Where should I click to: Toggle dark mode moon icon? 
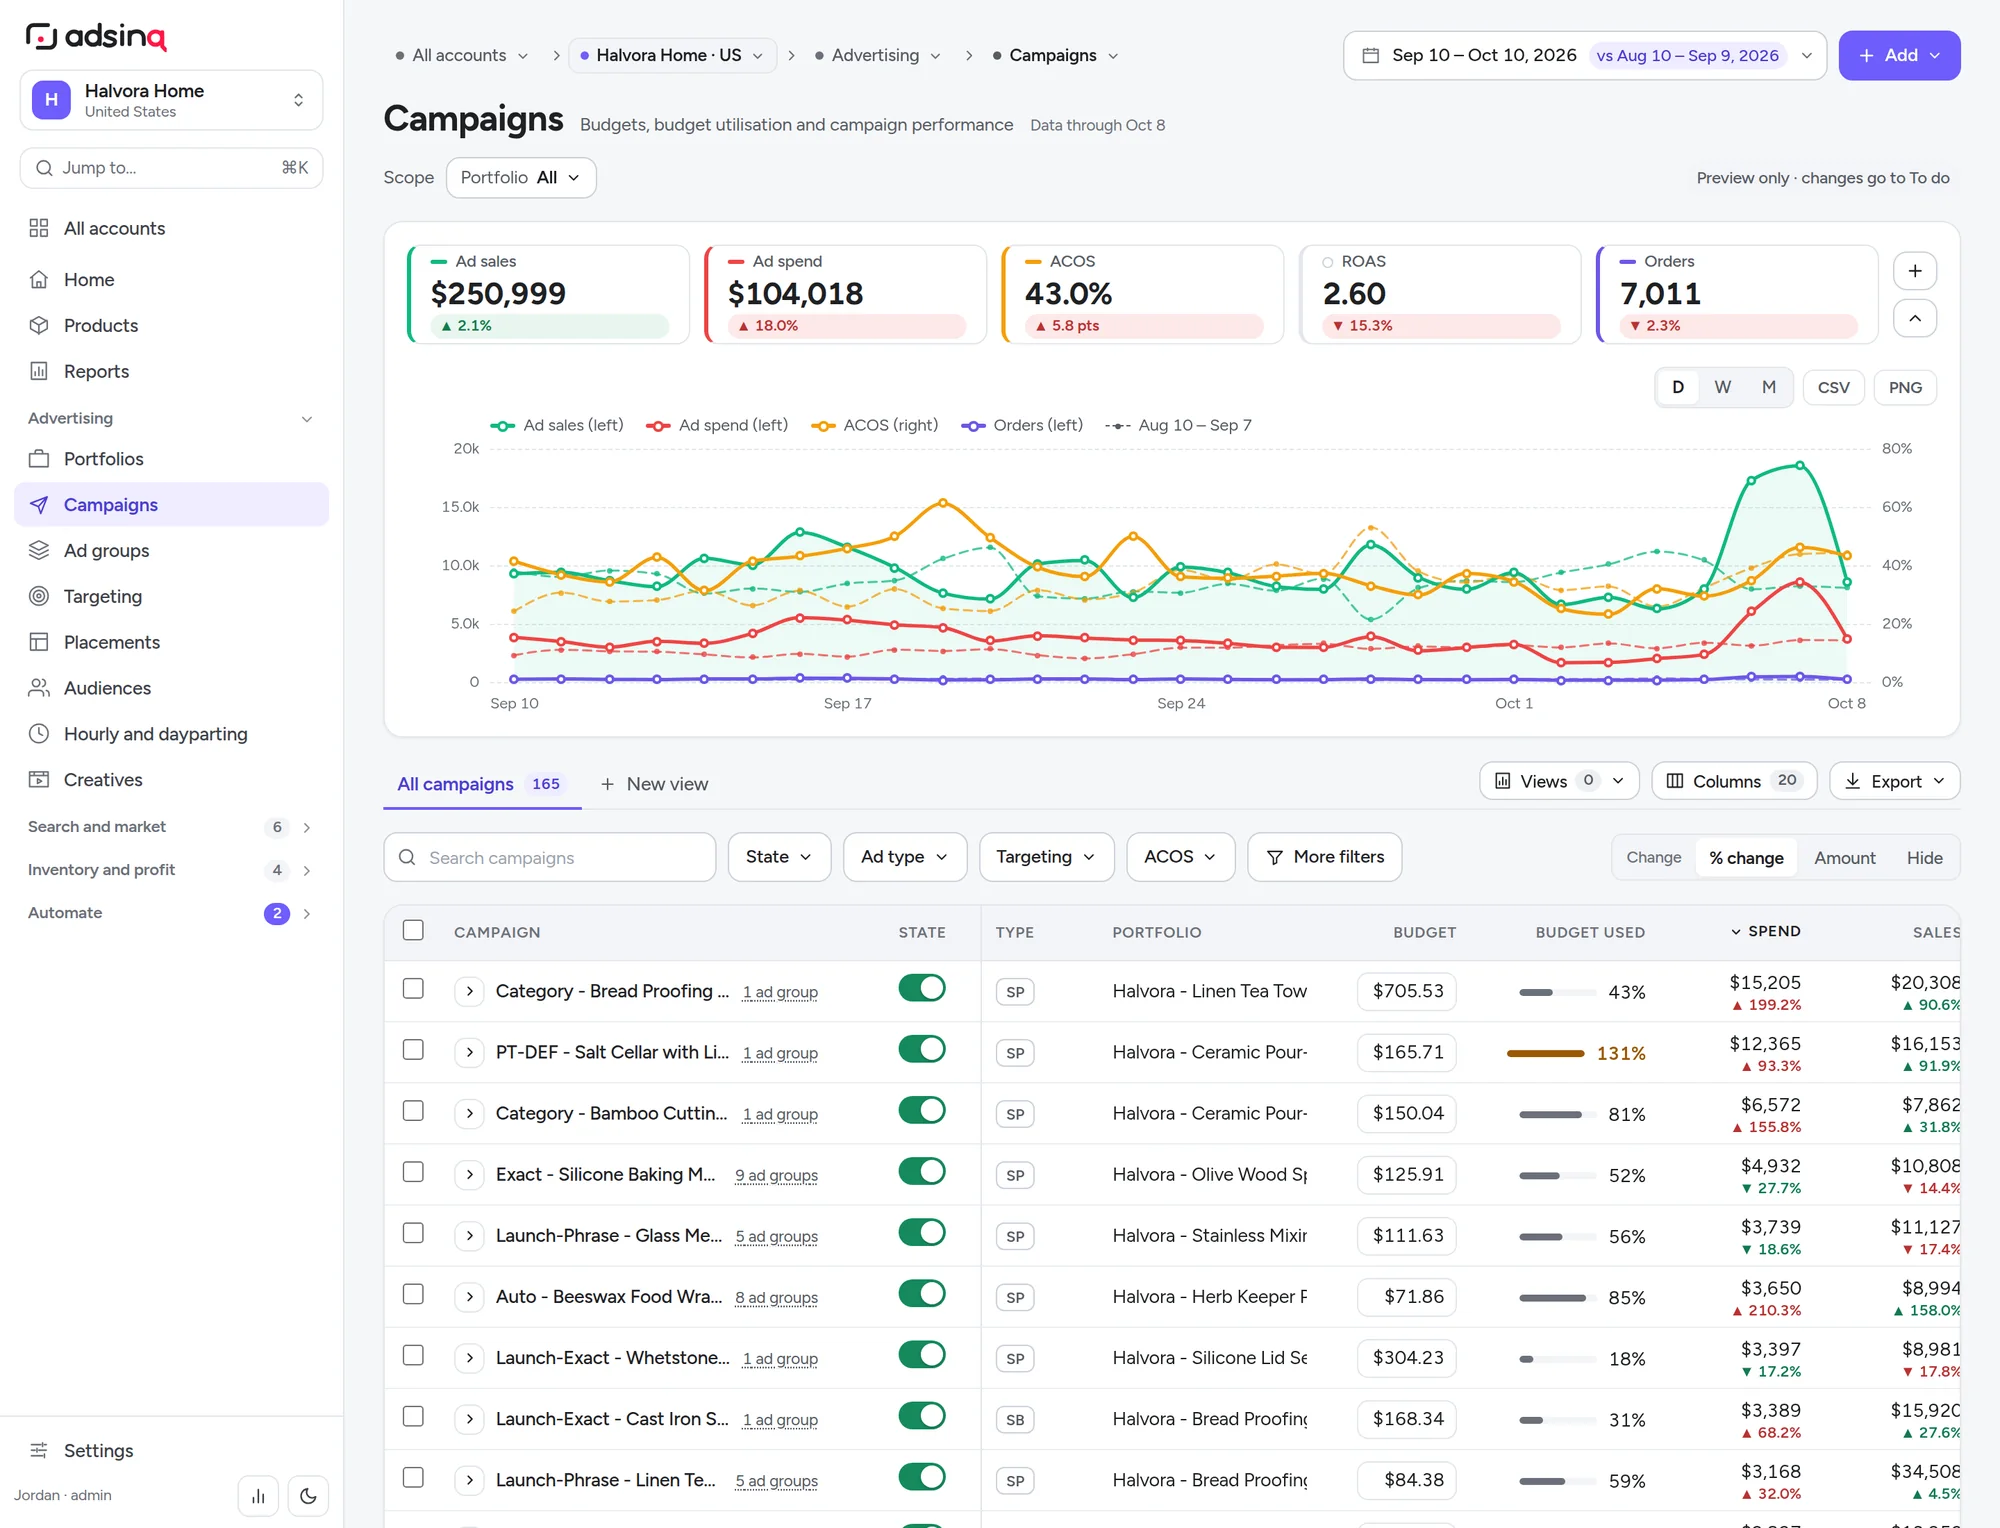coord(308,1496)
